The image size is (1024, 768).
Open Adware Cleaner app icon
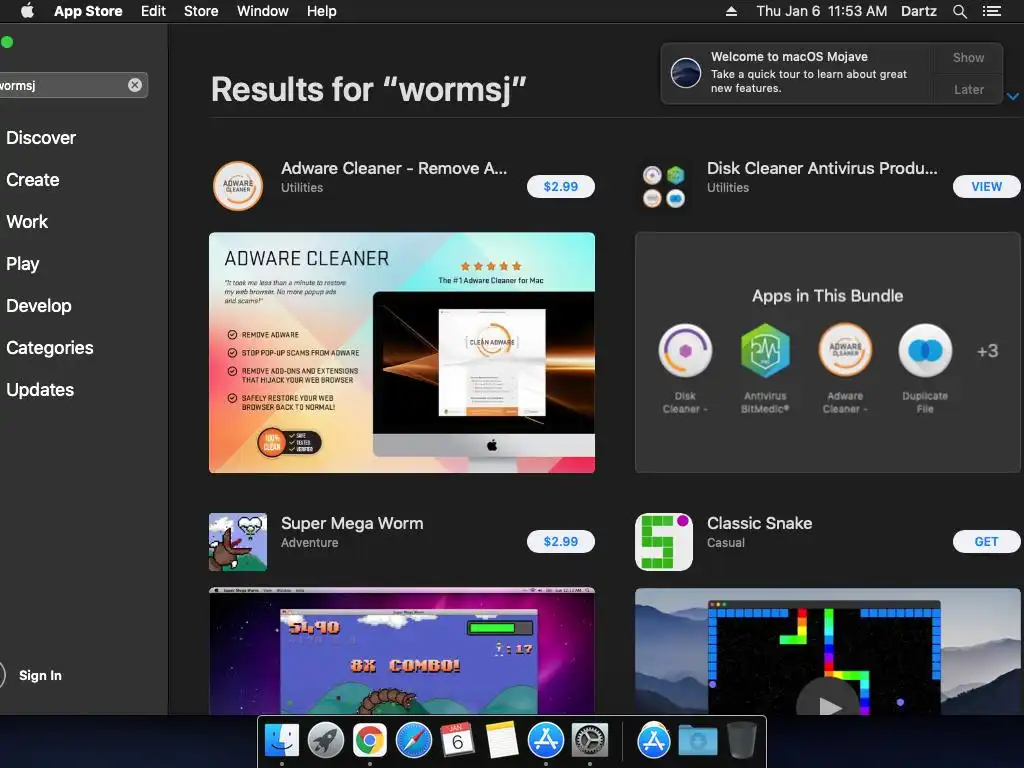238,186
